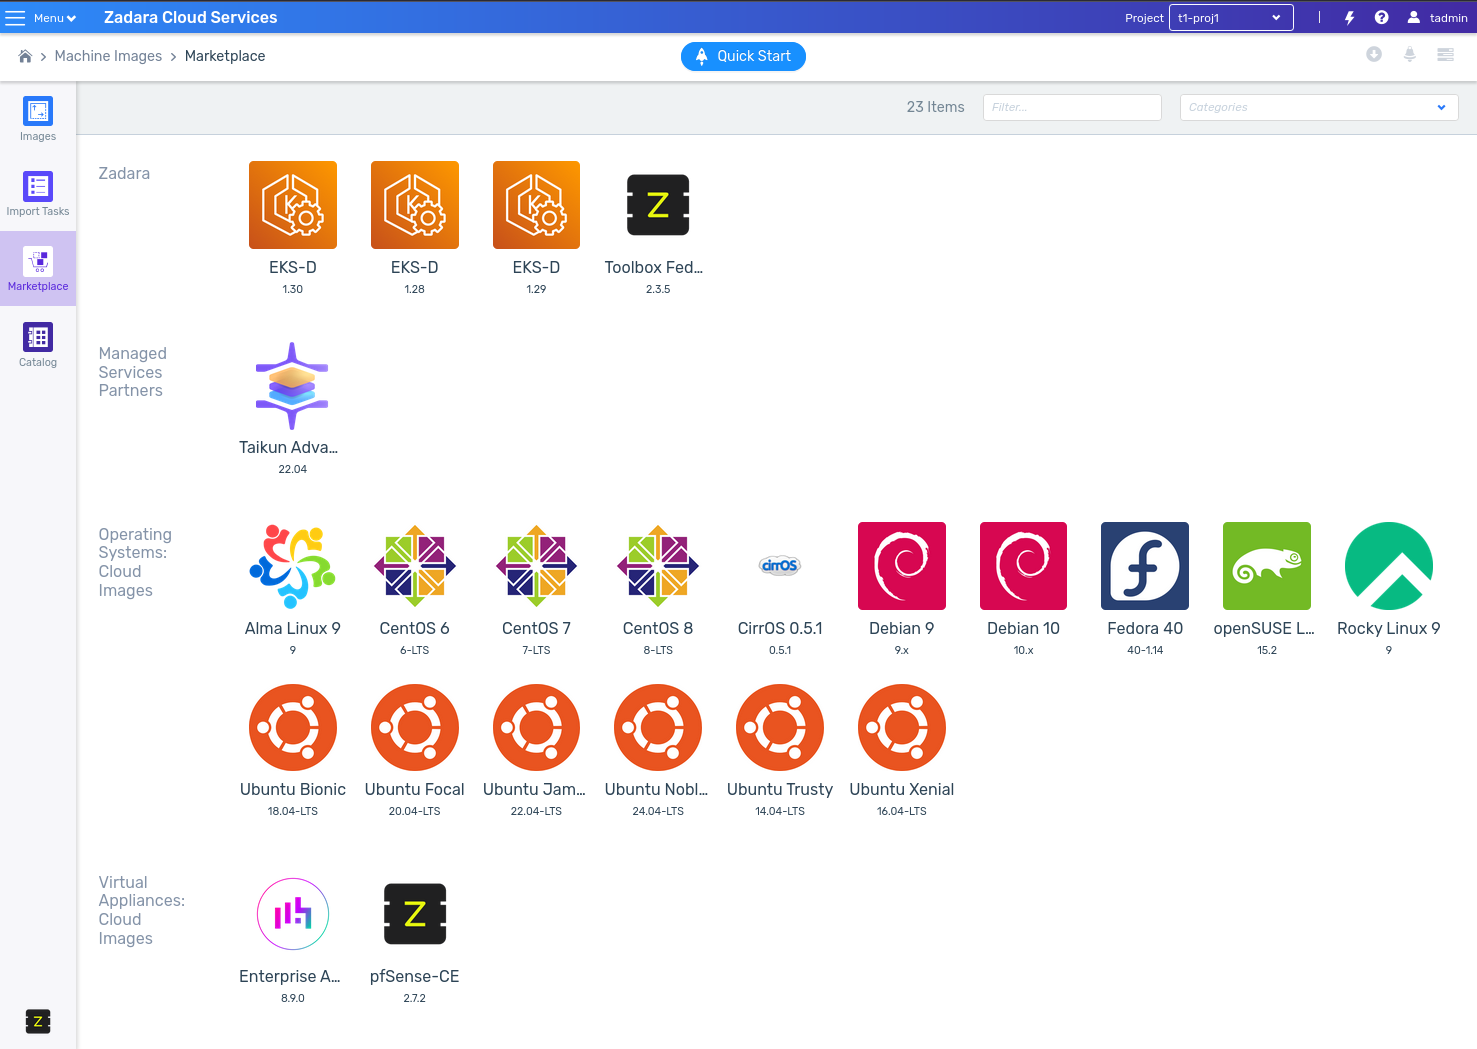Open Catalog in the sidebar
The height and width of the screenshot is (1049, 1477).
[38, 345]
